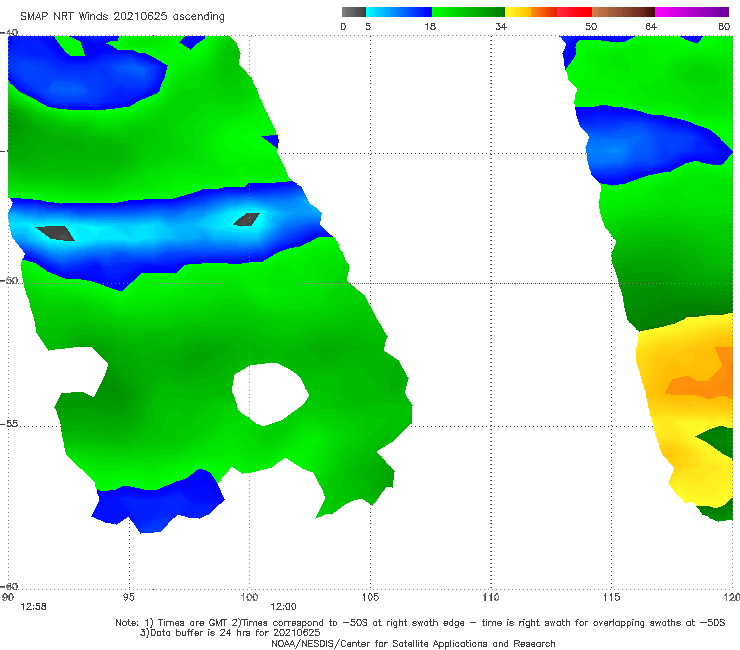Screen dimensions: 740x650
Task: Click the blue 5-18 segment of color bar
Action: pos(399,12)
